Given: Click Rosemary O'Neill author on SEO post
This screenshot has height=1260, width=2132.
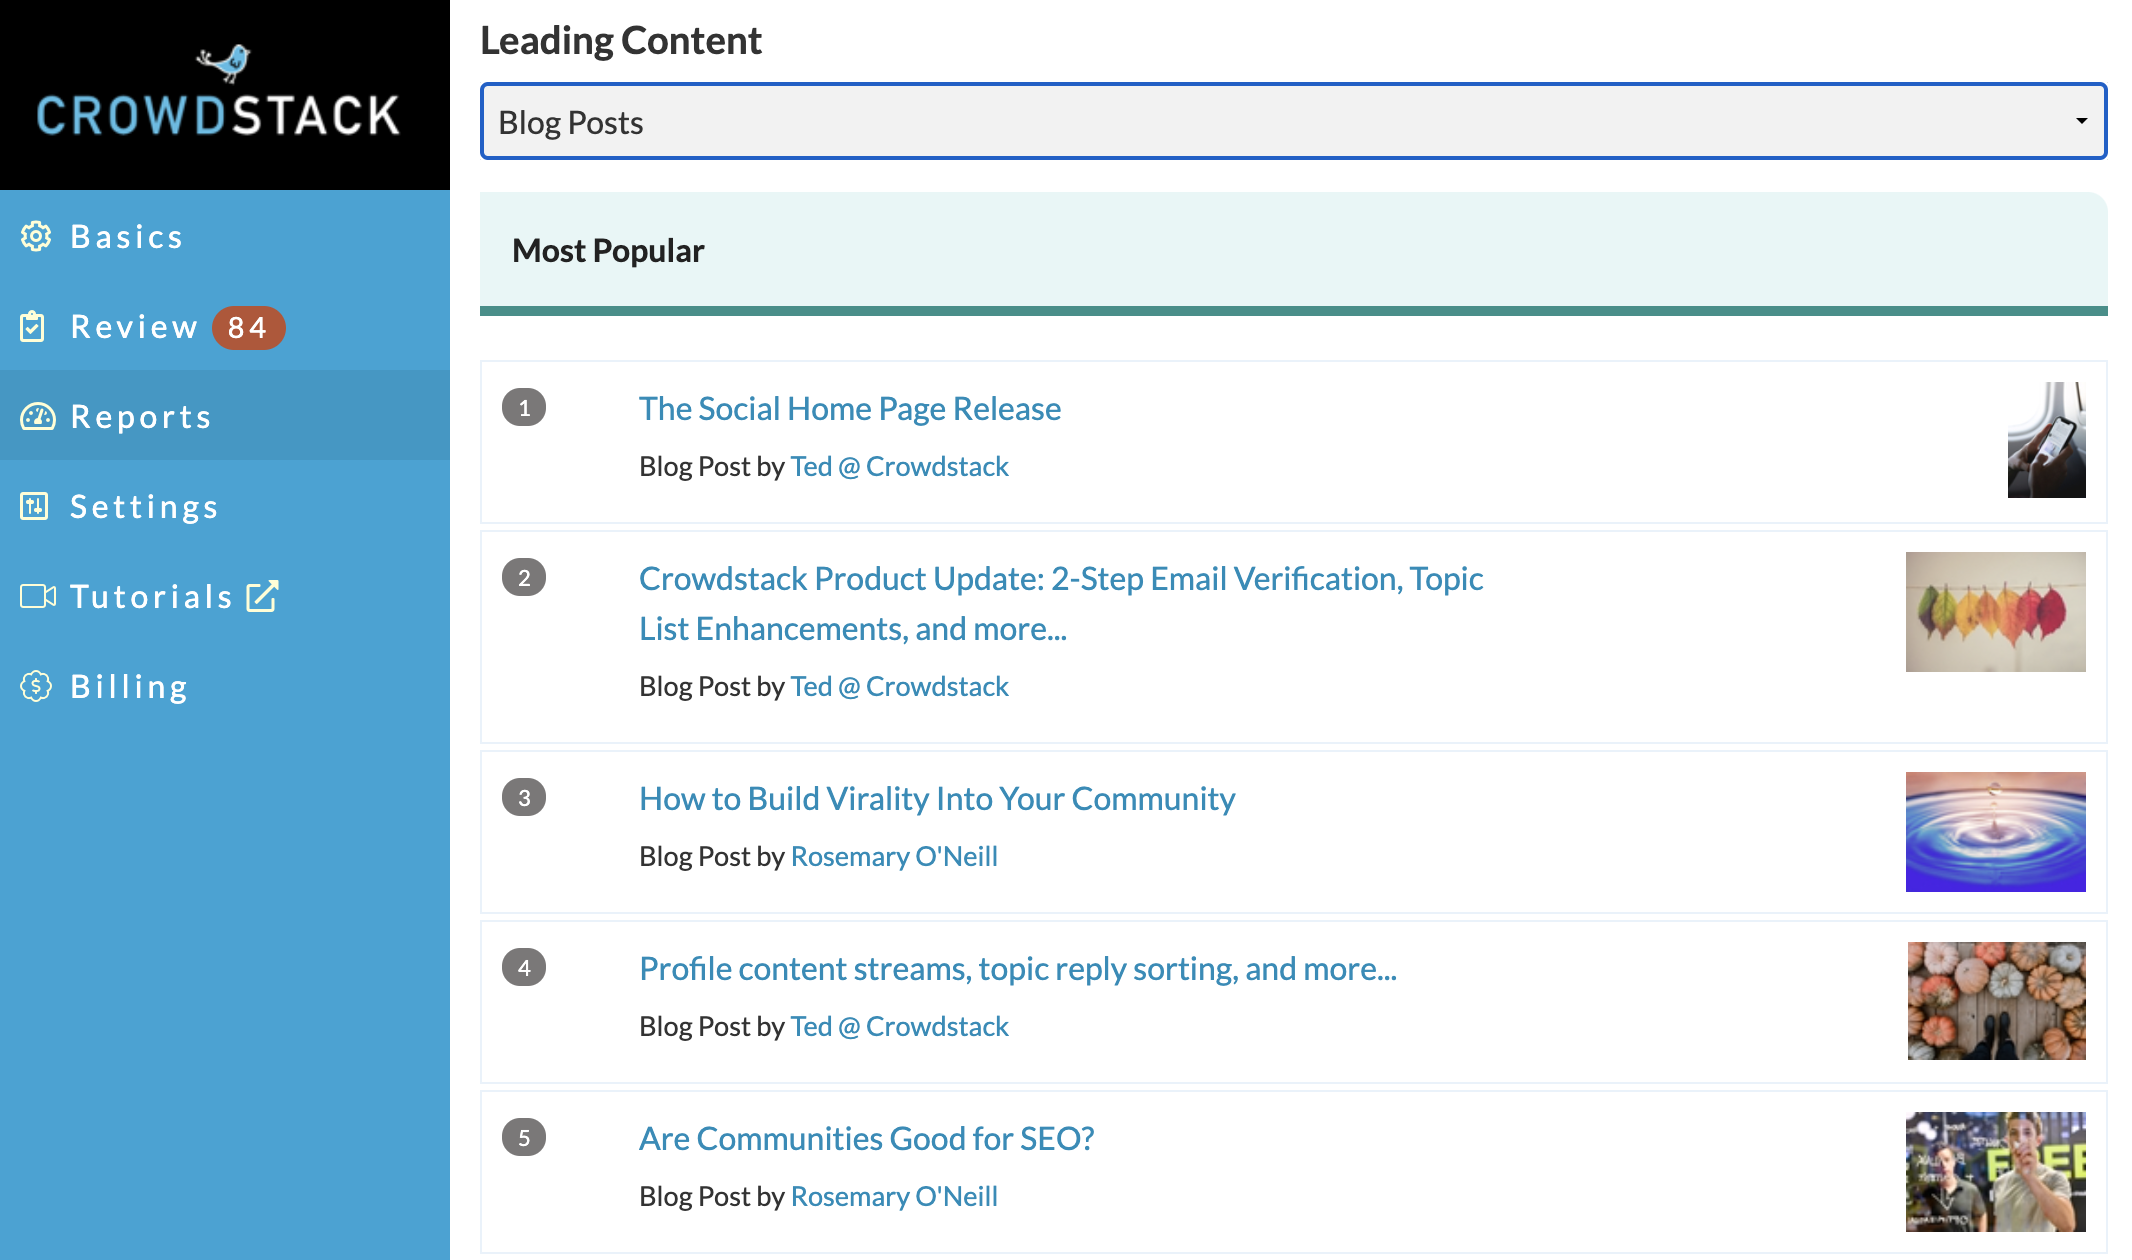Looking at the screenshot, I should pos(894,1196).
